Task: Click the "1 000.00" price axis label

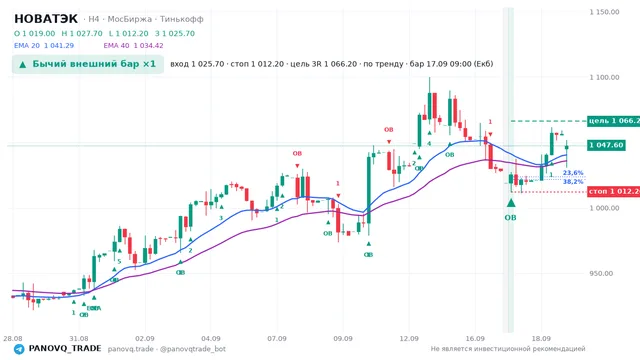Action: pos(604,208)
